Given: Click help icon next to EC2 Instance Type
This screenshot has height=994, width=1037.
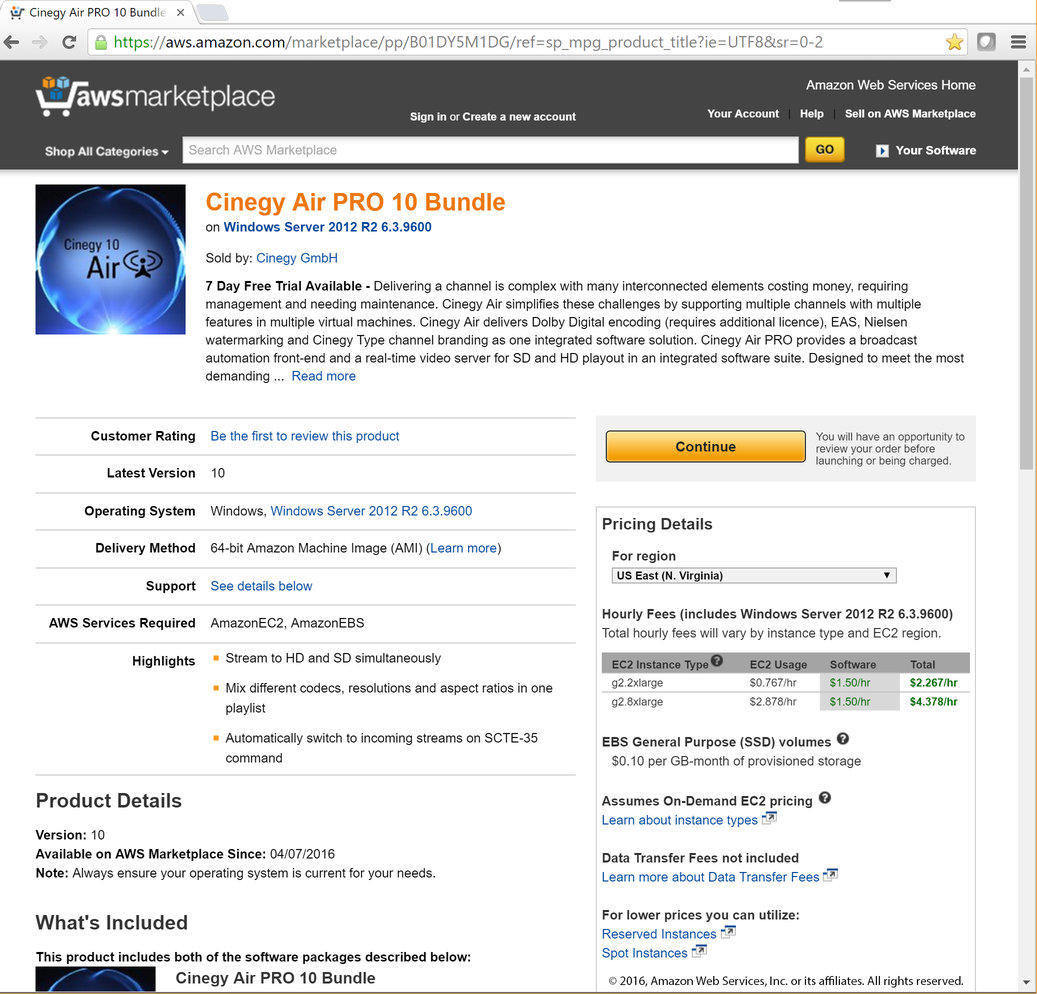Looking at the screenshot, I should pos(717,661).
